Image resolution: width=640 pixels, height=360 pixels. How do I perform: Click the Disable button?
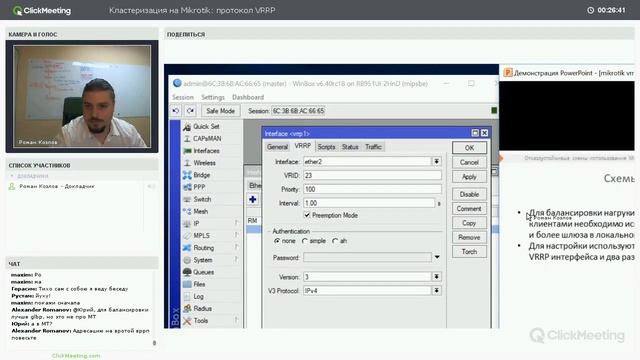[469, 194]
